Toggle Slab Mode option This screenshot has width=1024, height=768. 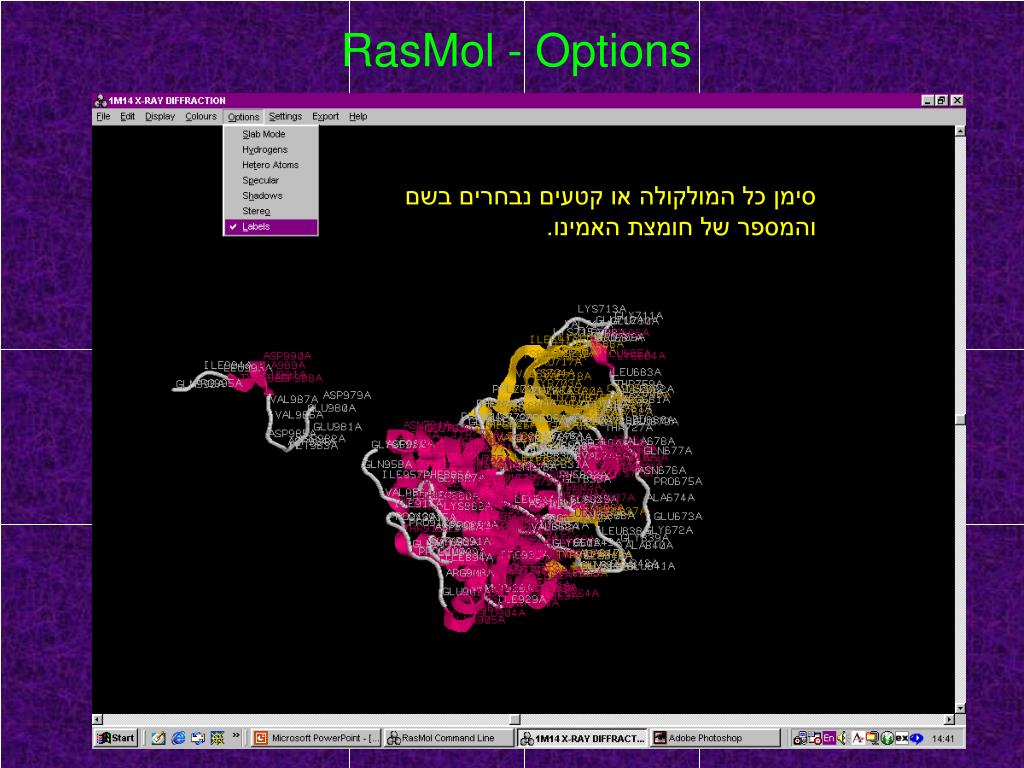(271, 134)
